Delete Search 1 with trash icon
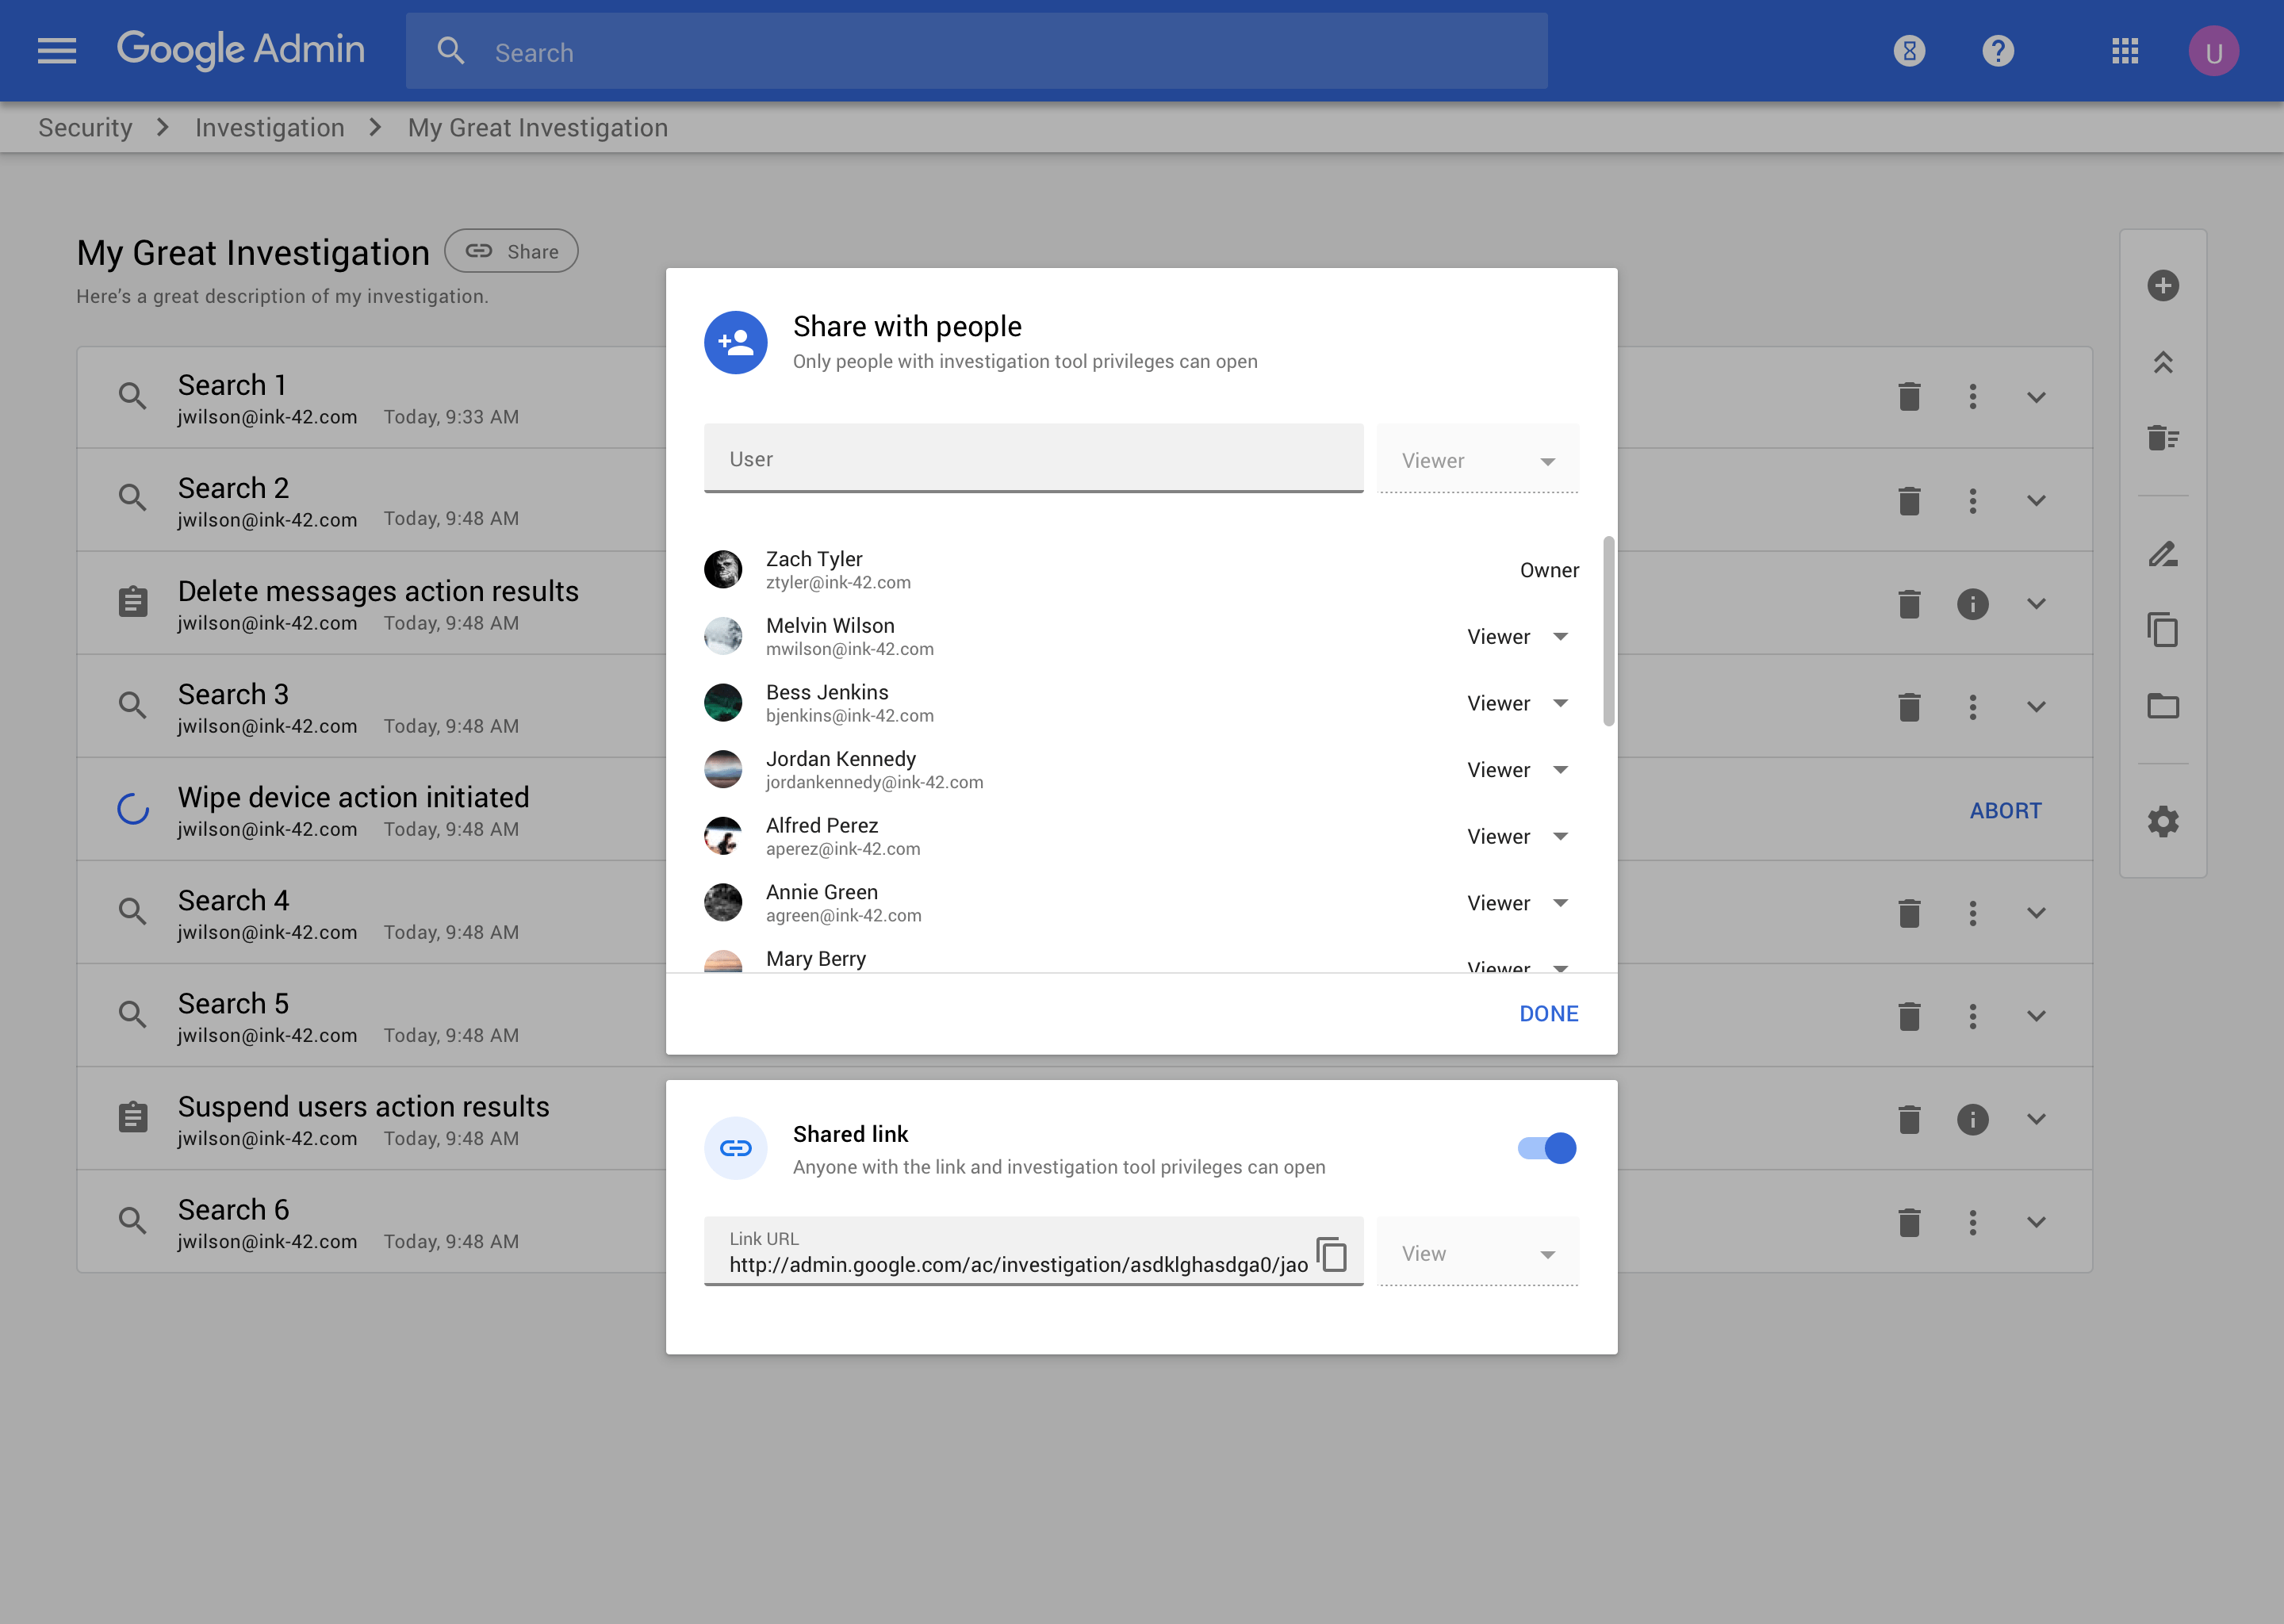2284x1624 pixels. 1909,397
